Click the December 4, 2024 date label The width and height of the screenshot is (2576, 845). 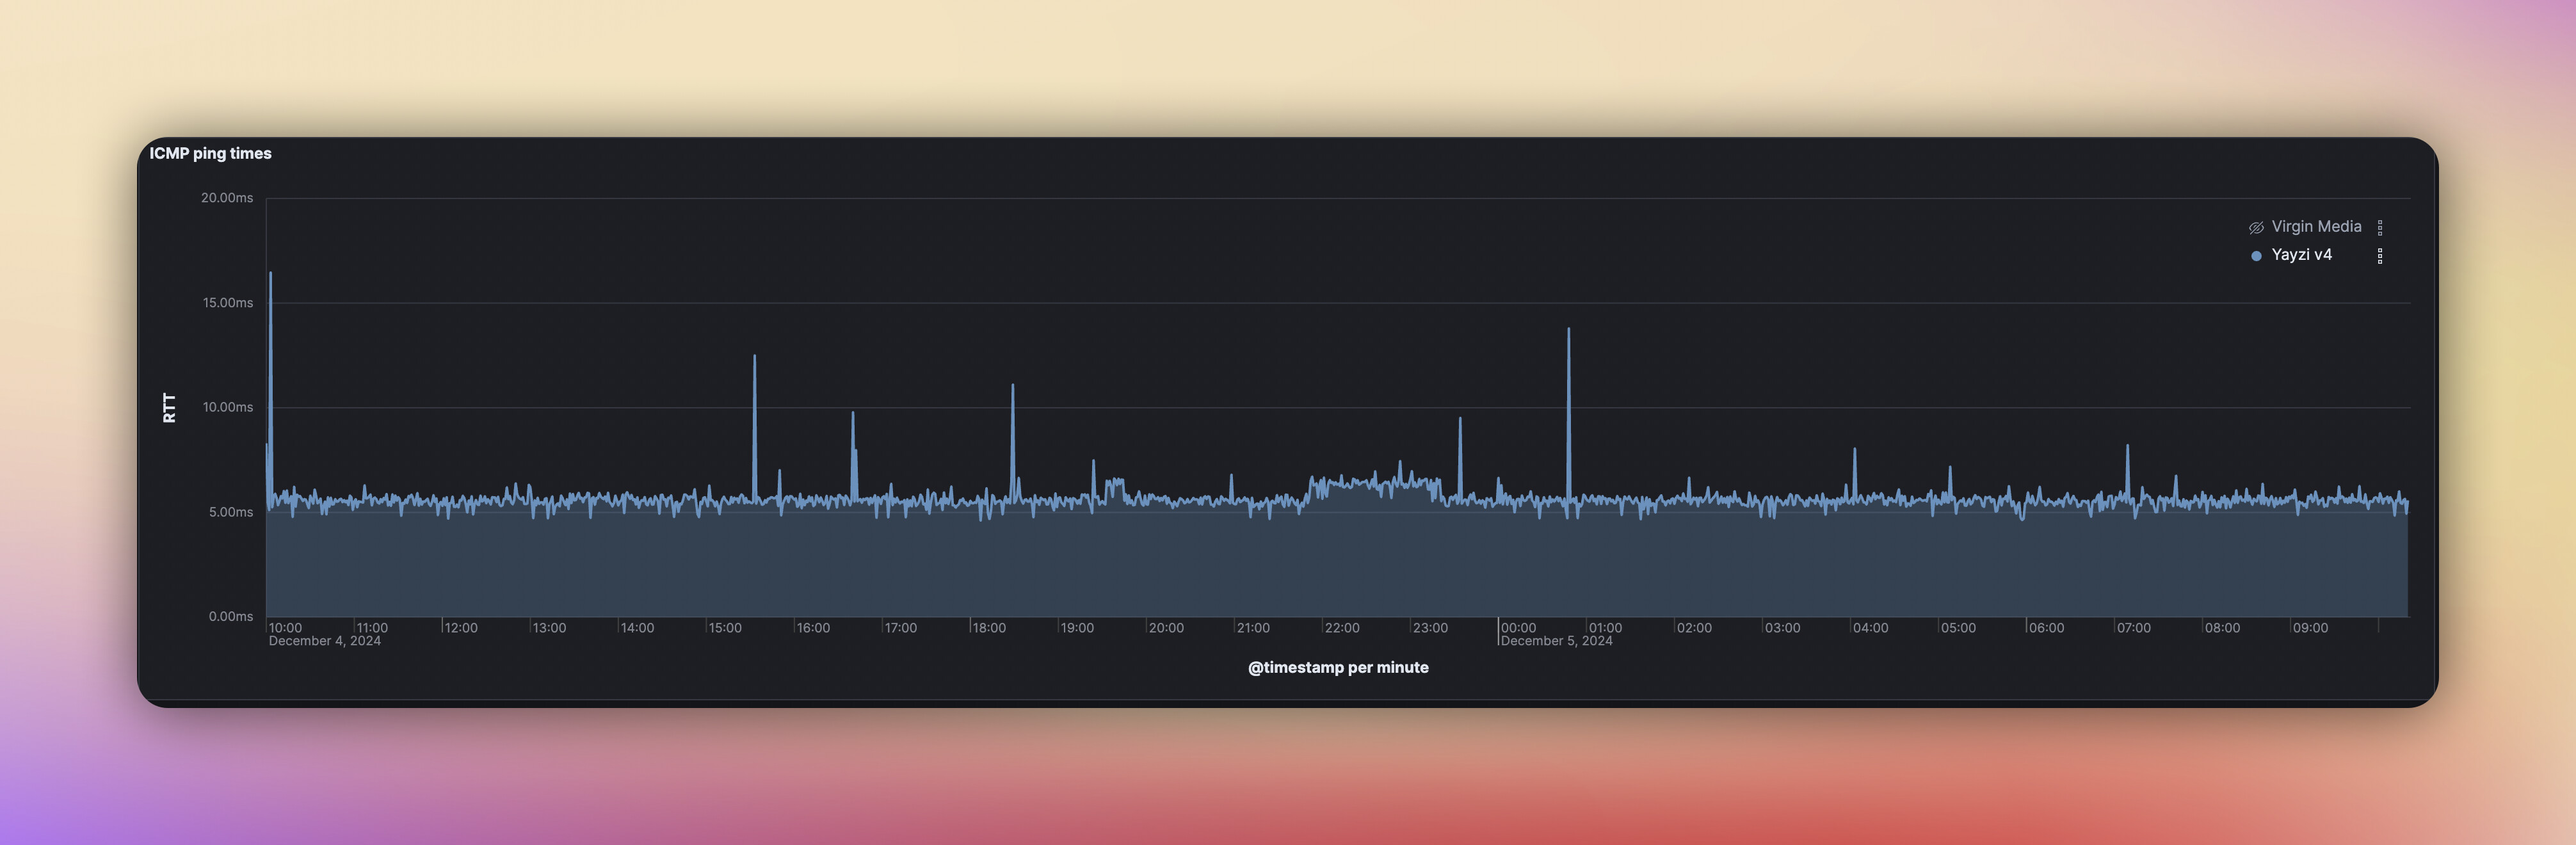325,641
